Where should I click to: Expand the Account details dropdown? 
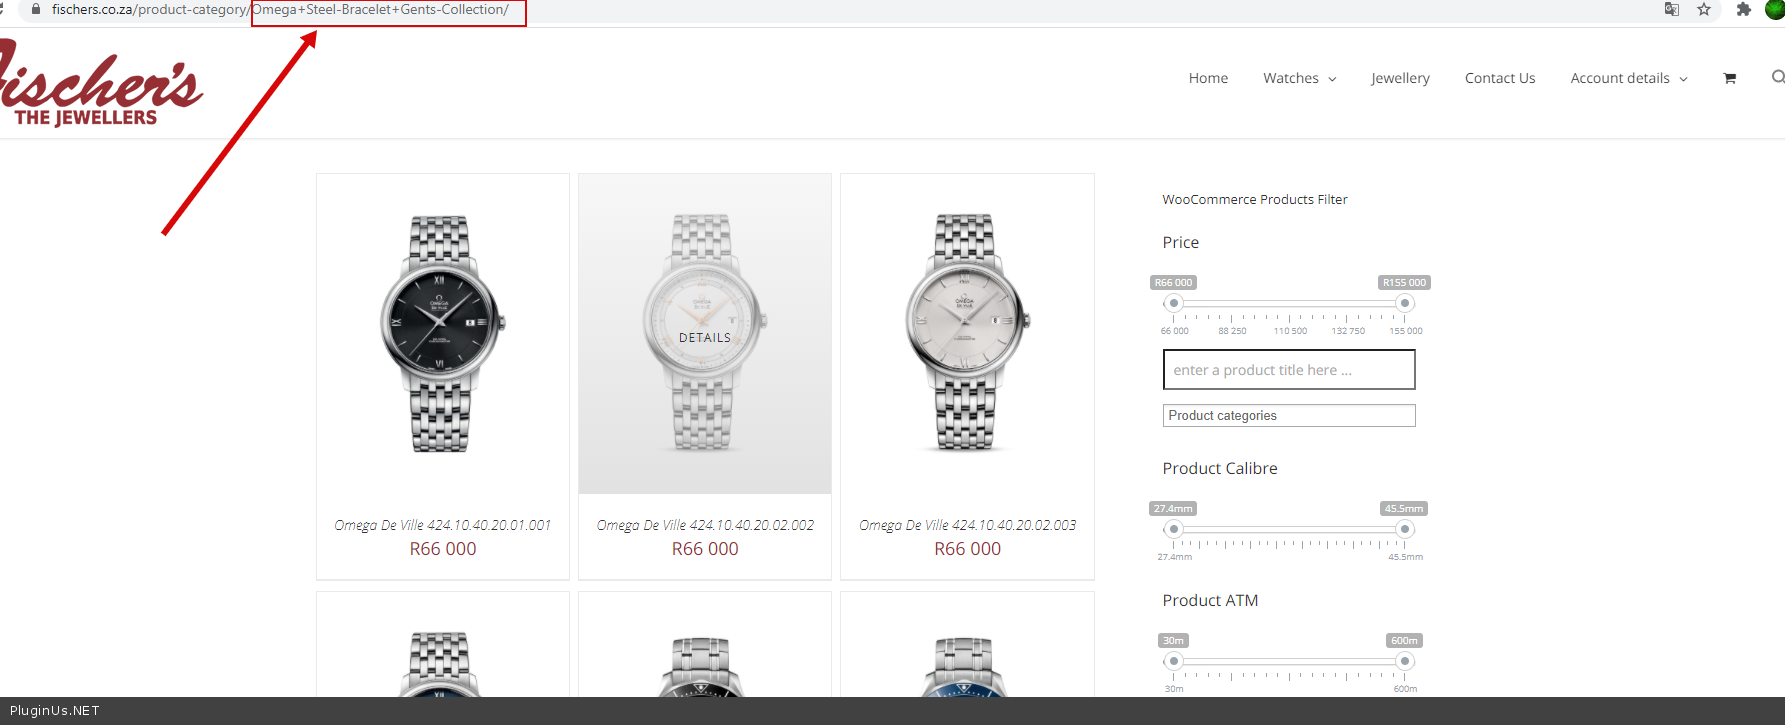tap(1628, 78)
